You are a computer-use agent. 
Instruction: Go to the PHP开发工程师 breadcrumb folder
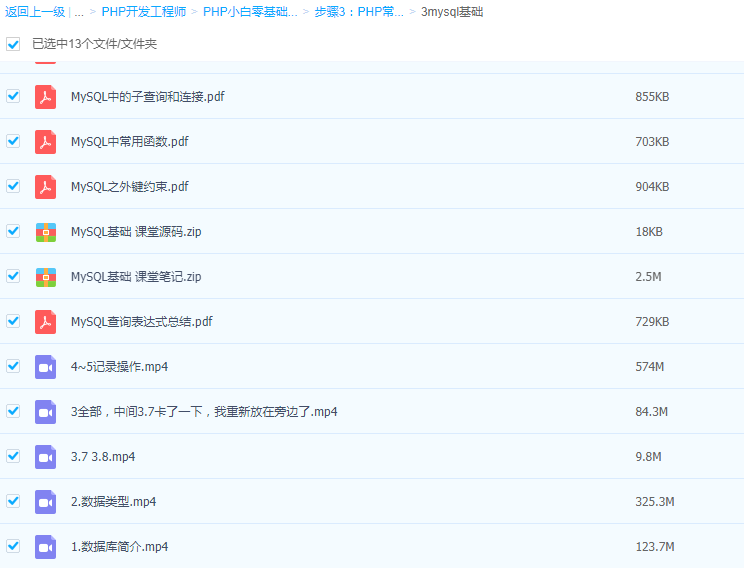point(143,12)
